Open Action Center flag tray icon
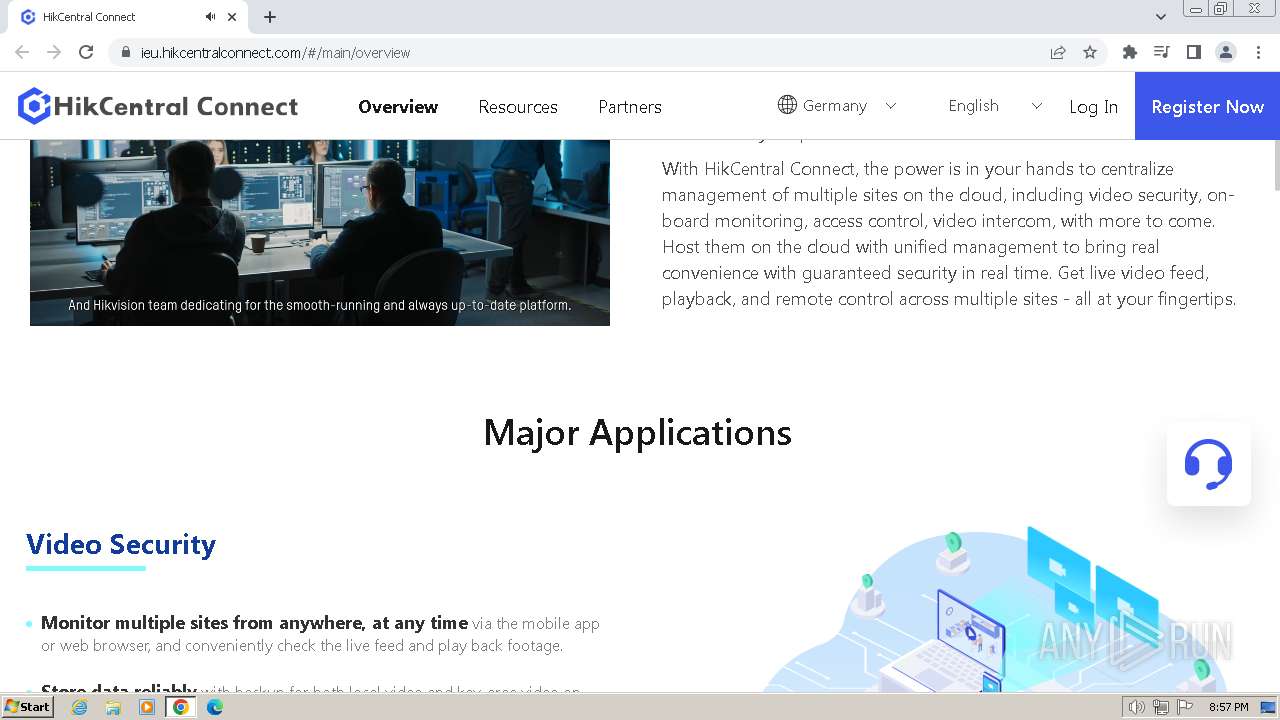The width and height of the screenshot is (1280, 720). pos(1185,707)
